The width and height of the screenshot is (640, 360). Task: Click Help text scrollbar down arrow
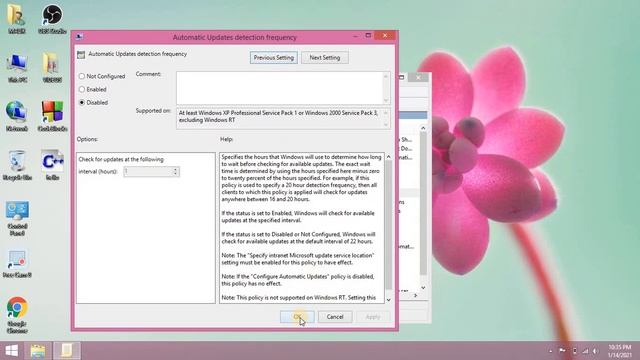(388, 300)
